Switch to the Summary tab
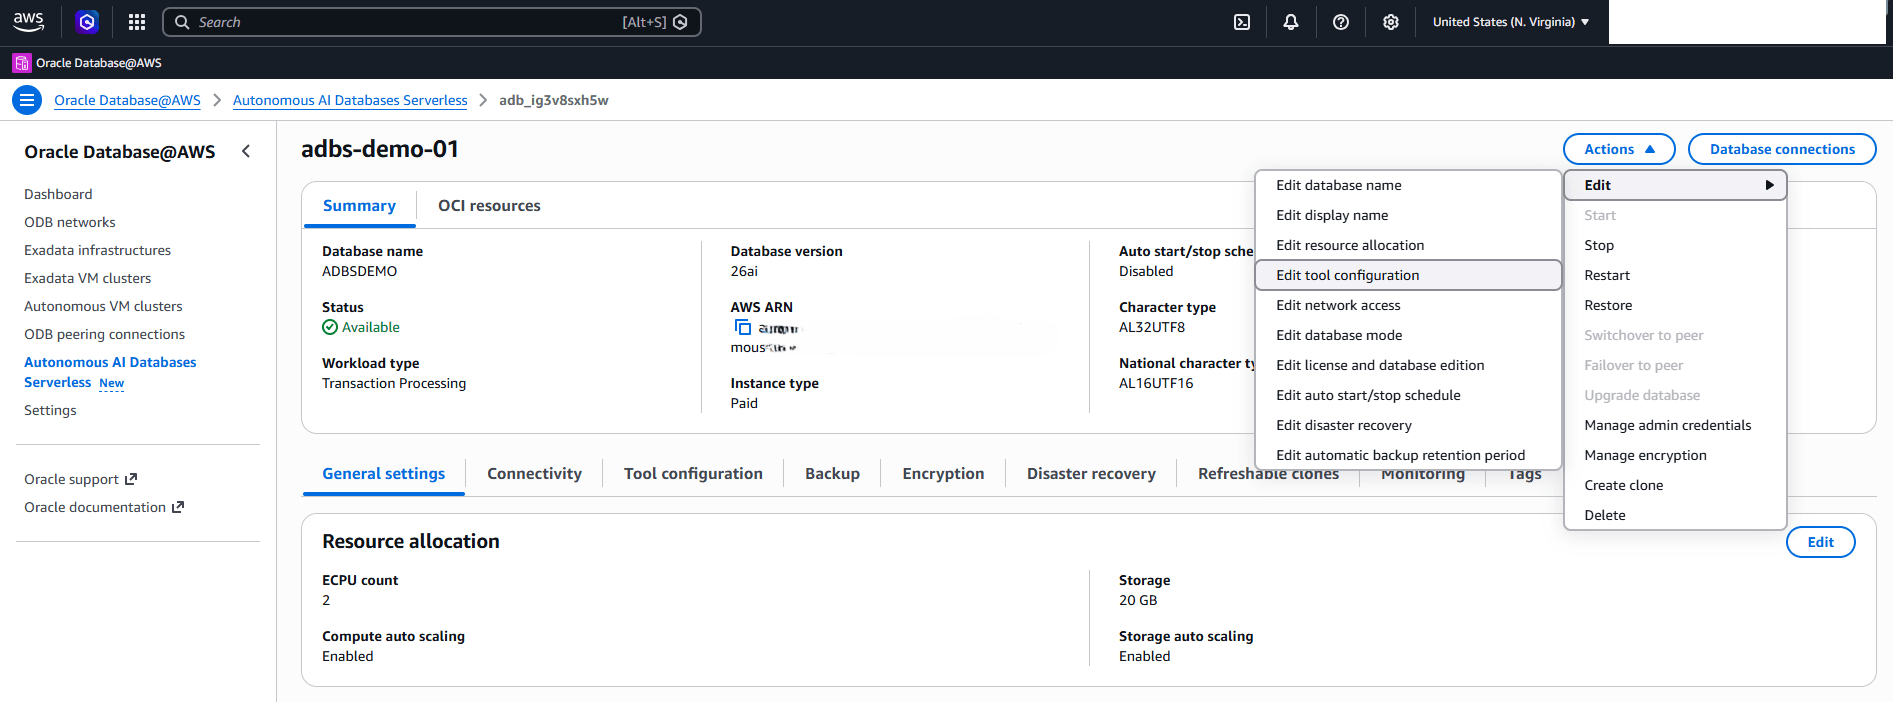1893x702 pixels. pos(359,205)
